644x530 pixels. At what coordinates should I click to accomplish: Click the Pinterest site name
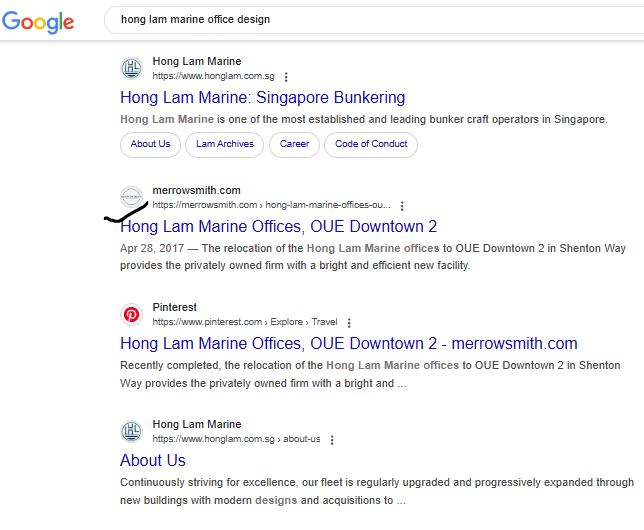tap(175, 307)
